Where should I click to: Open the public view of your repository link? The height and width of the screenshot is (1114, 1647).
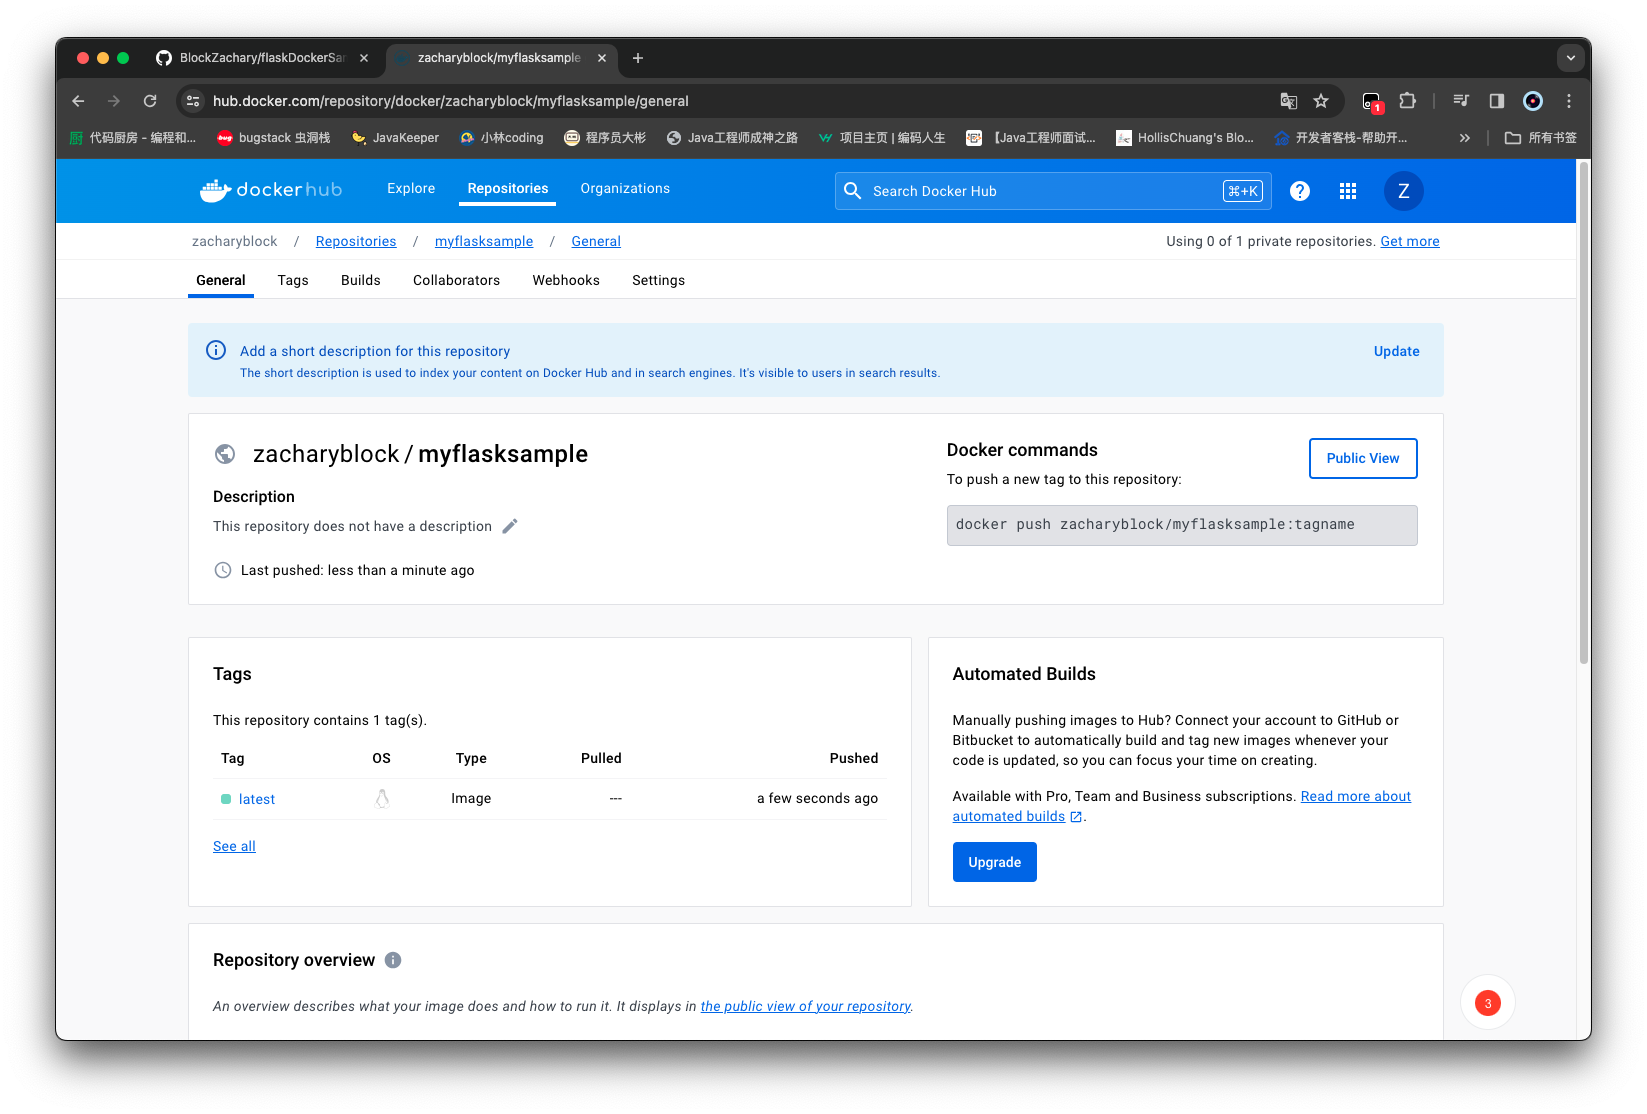(806, 1006)
